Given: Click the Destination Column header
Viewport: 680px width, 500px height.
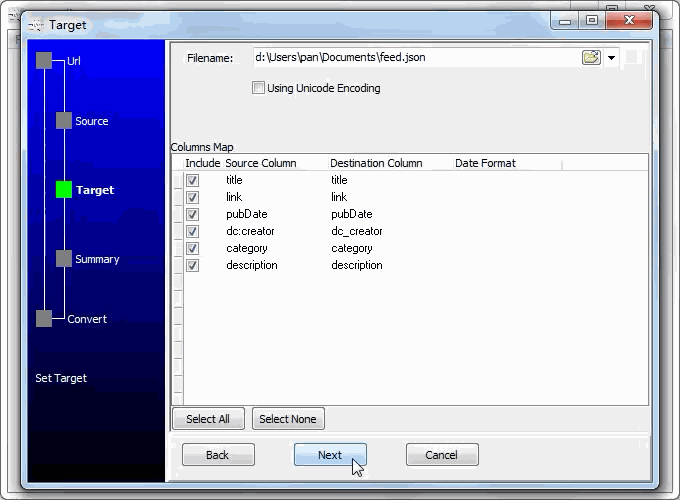Looking at the screenshot, I should (376, 163).
